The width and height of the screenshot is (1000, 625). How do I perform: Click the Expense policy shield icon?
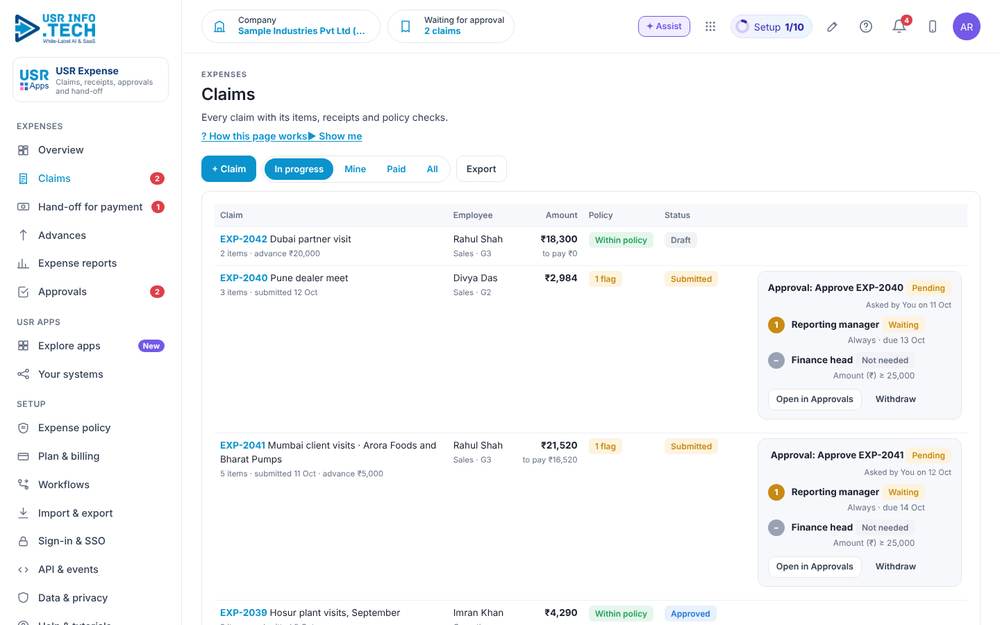click(23, 428)
